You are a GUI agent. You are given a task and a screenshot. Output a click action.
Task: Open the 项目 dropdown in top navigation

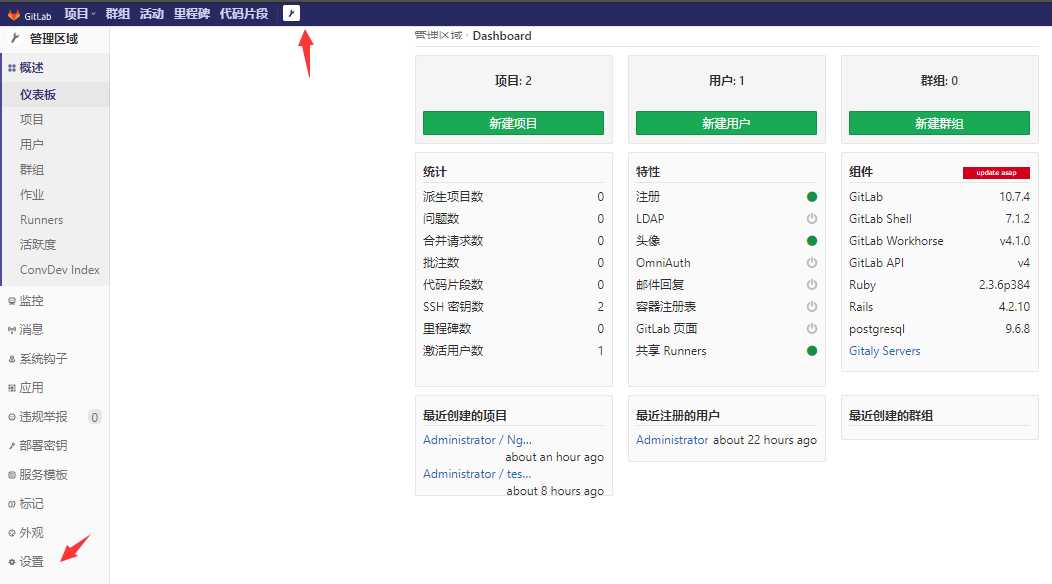[80, 13]
